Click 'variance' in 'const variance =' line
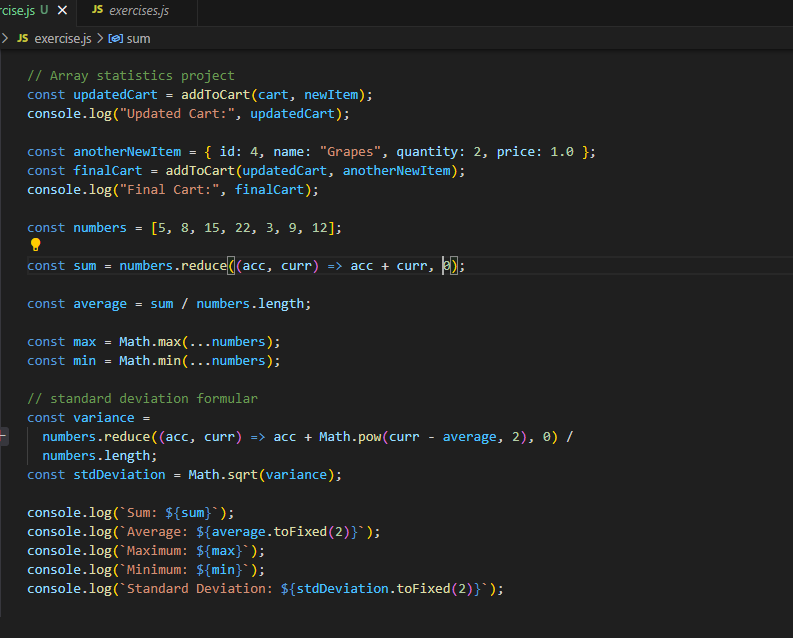Image resolution: width=793 pixels, height=638 pixels. click(x=104, y=418)
